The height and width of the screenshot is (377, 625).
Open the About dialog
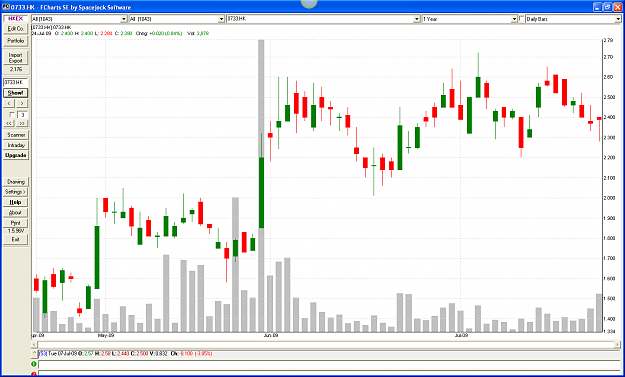[x=16, y=213]
